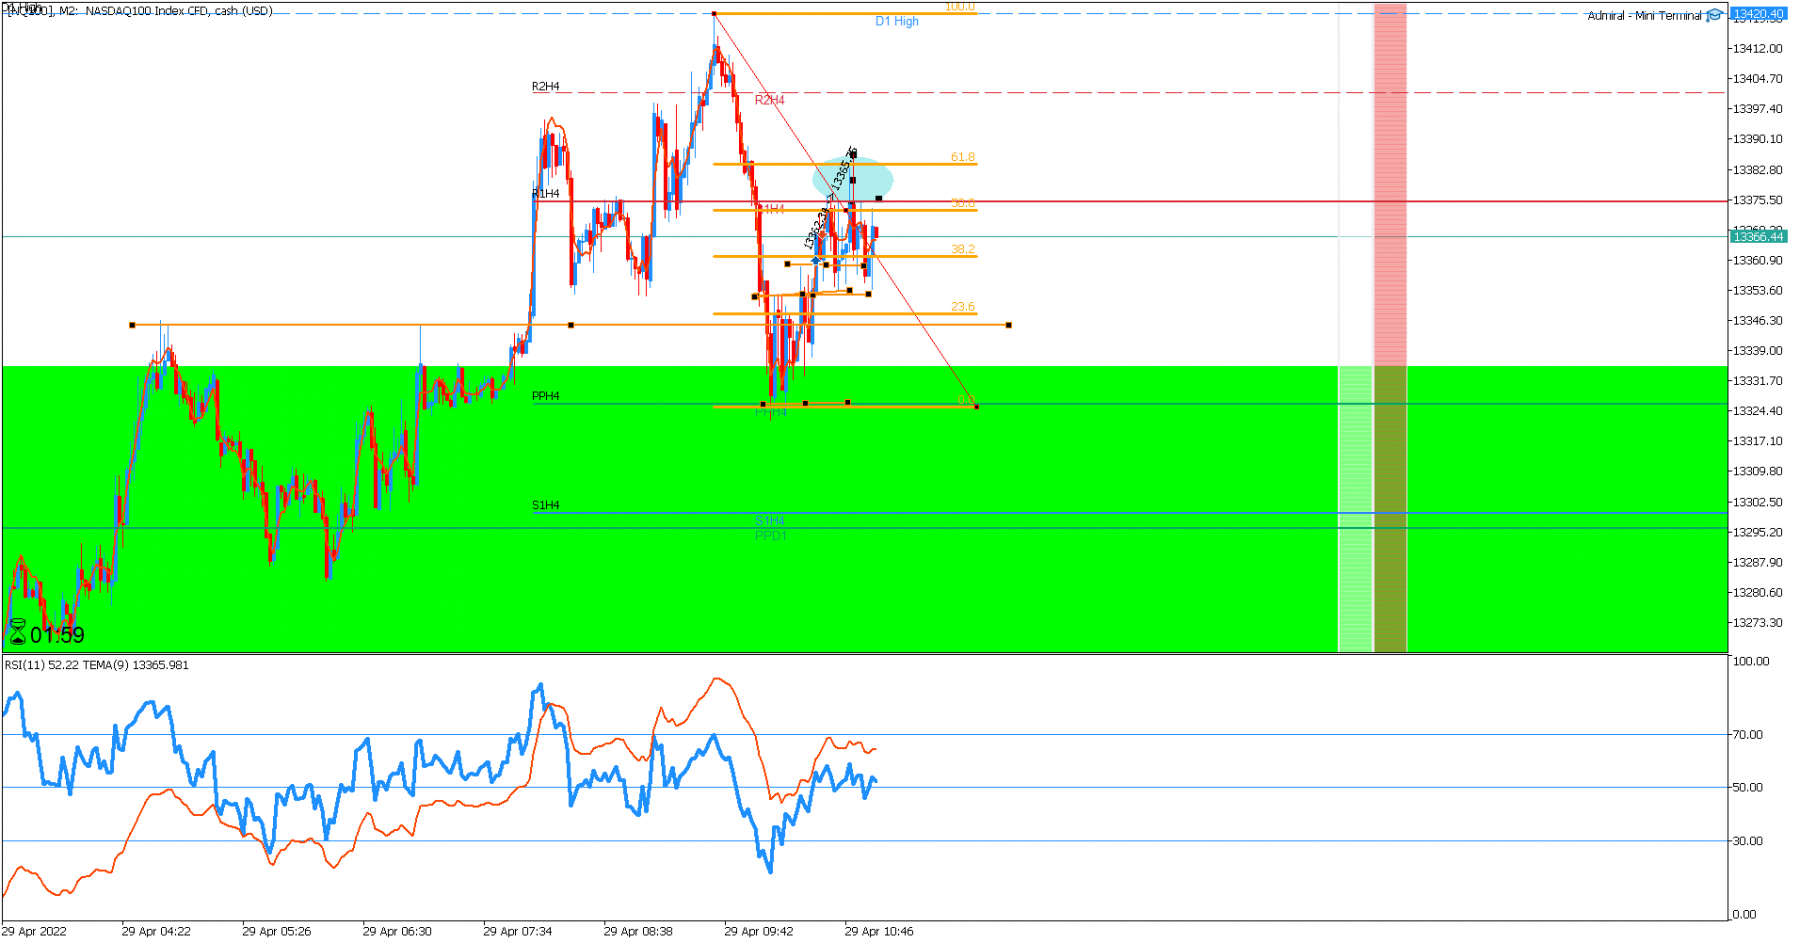Click the Admiral Mini Terminal graduation cap icon
Screen dimensions: 1800x943
click(1714, 15)
